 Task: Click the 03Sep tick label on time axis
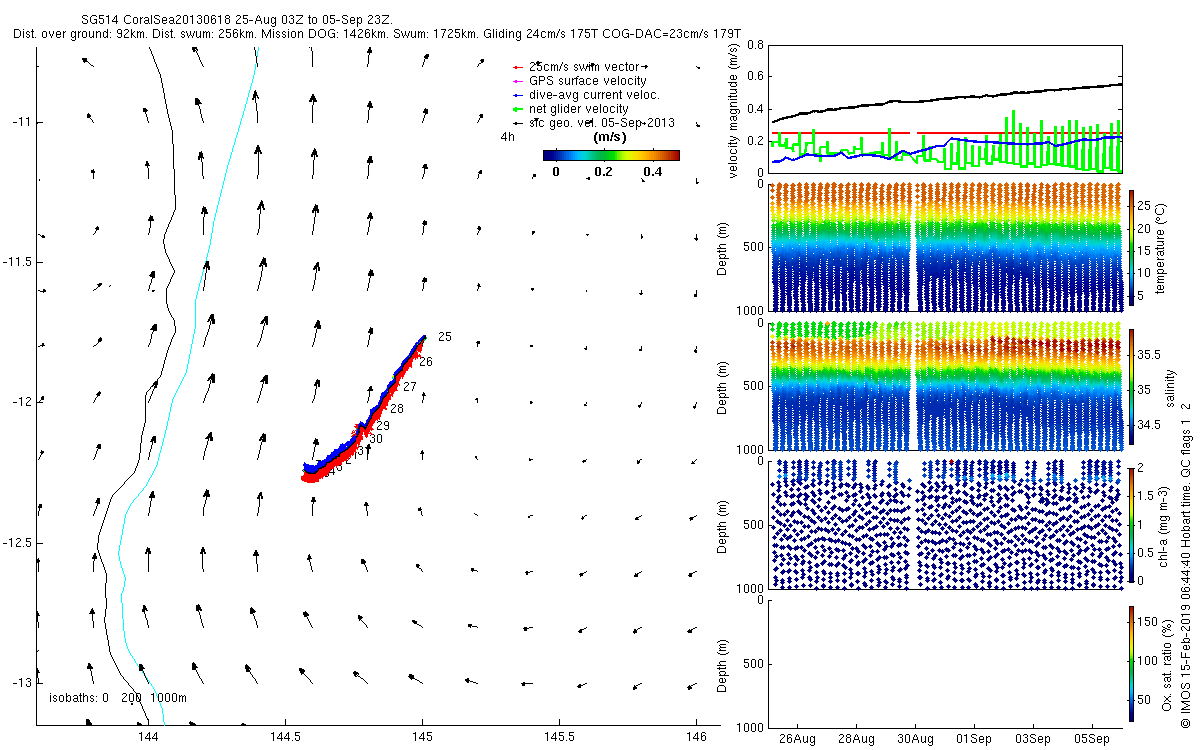point(1033,740)
